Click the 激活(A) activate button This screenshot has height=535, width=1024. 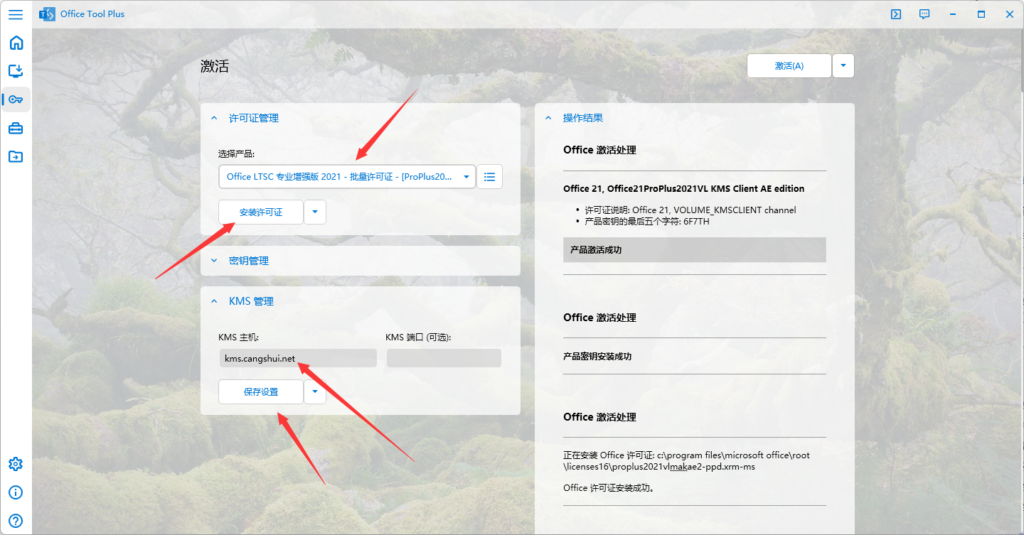(x=789, y=66)
